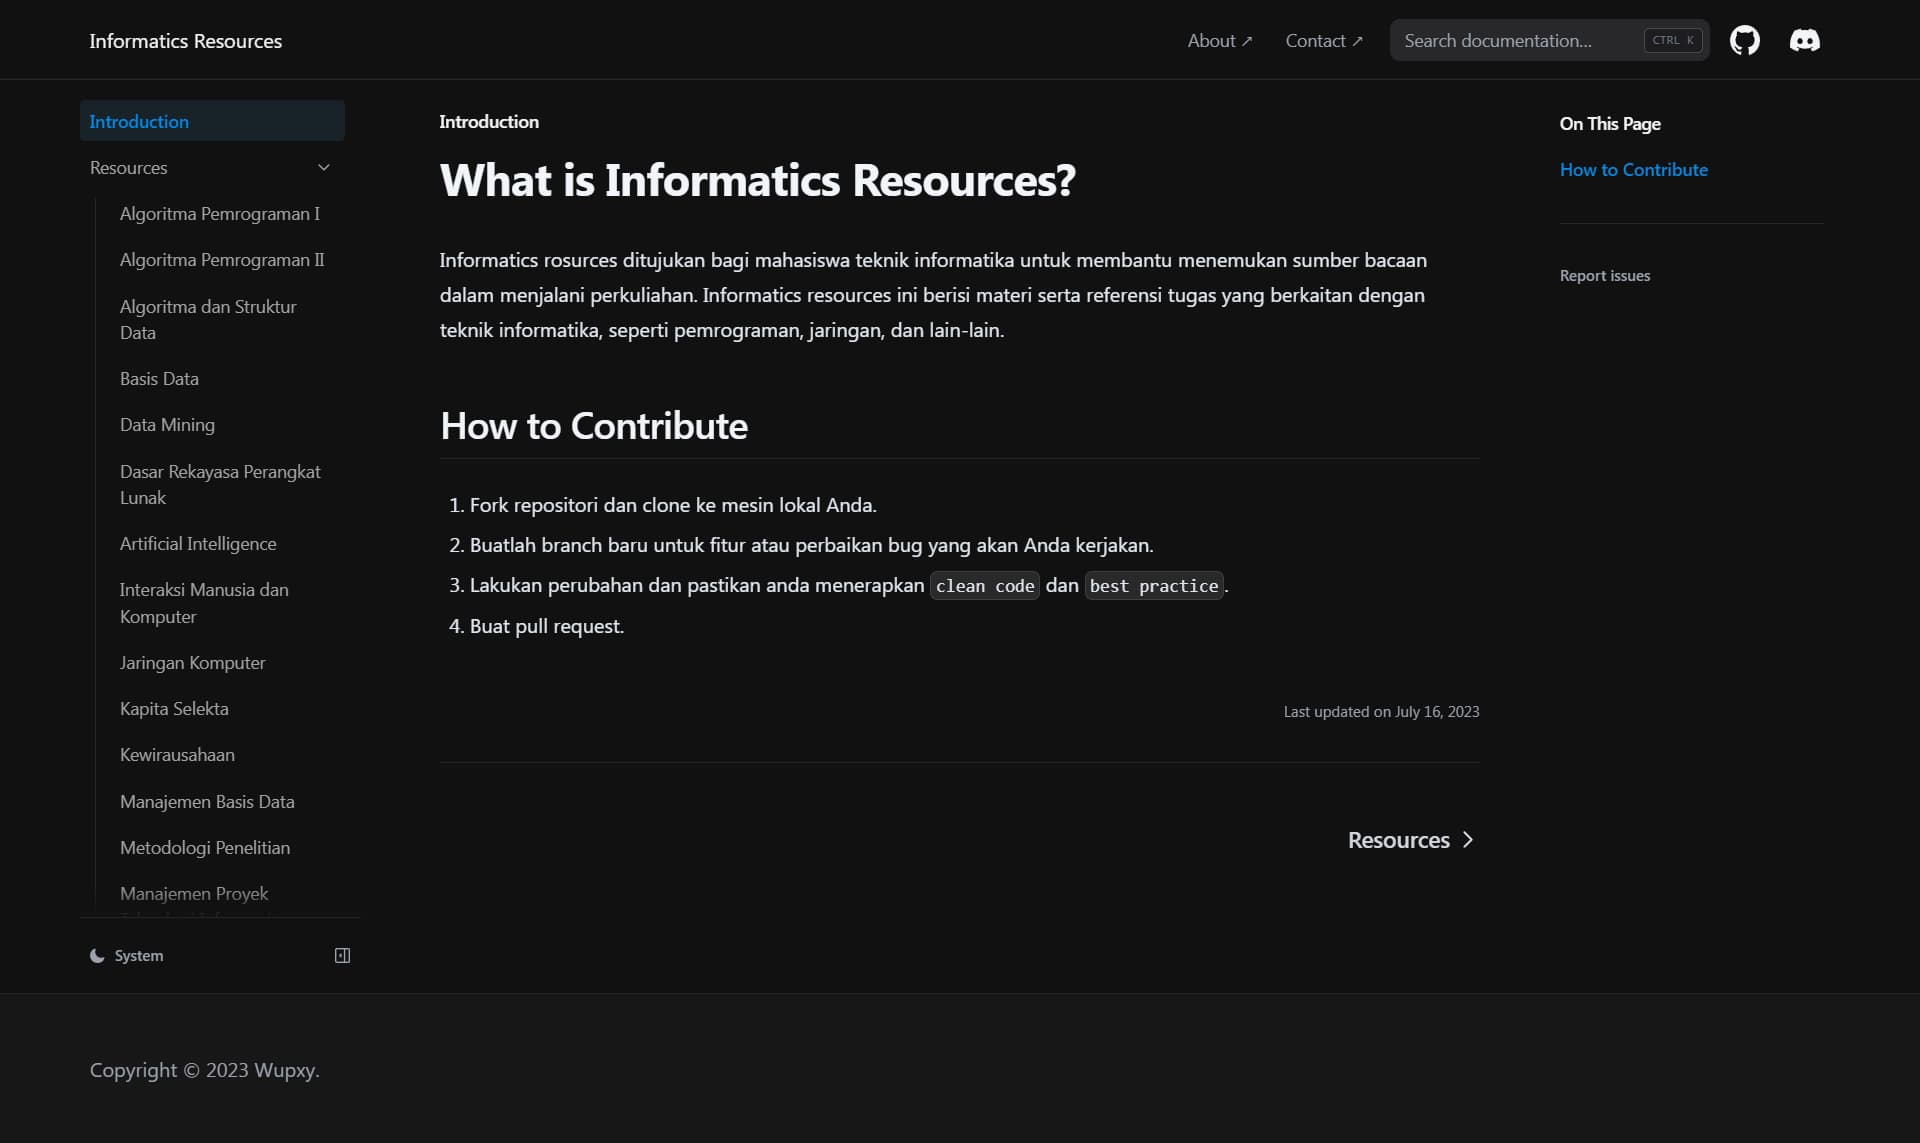Viewport: 1920px width, 1143px height.
Task: Go to Jaringan Komputer page
Action: tap(192, 663)
